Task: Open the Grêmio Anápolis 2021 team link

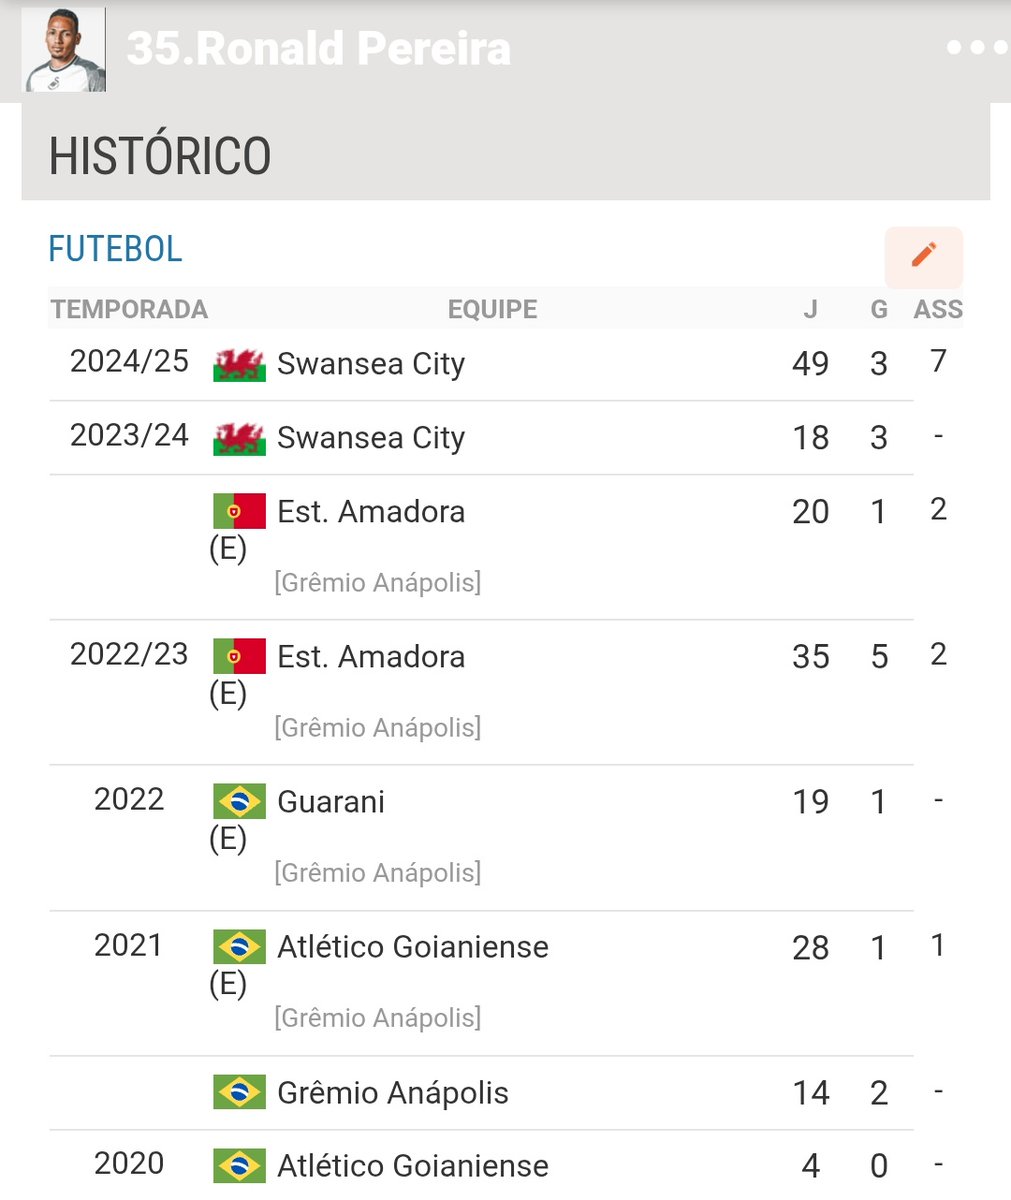Action: click(393, 1093)
